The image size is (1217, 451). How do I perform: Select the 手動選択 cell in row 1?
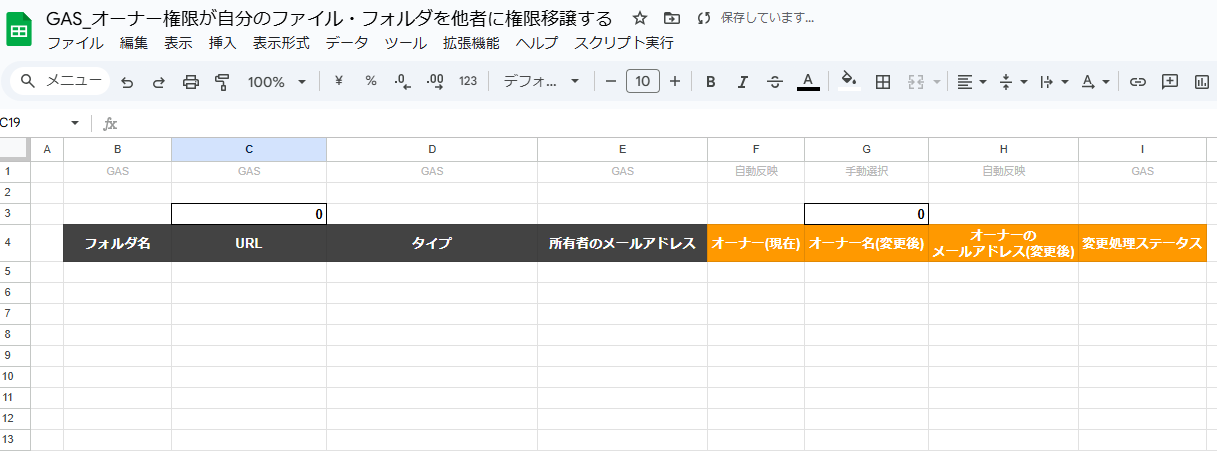pyautogui.click(x=866, y=171)
